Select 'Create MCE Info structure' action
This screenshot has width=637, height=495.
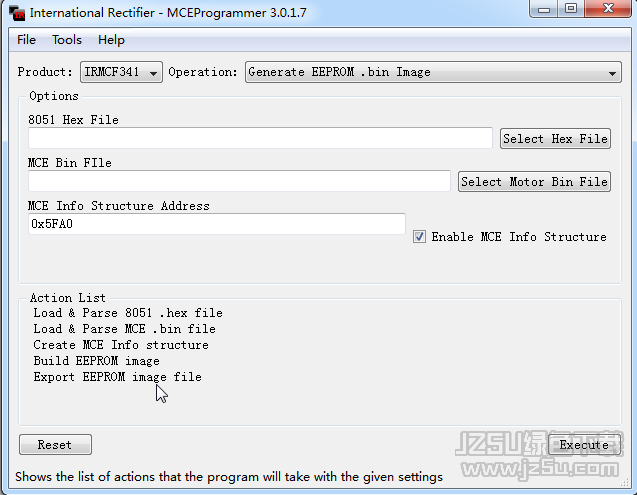click(x=121, y=345)
